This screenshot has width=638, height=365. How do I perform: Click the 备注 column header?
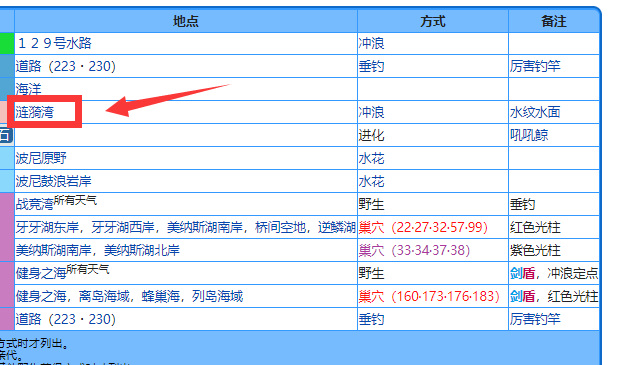[554, 21]
